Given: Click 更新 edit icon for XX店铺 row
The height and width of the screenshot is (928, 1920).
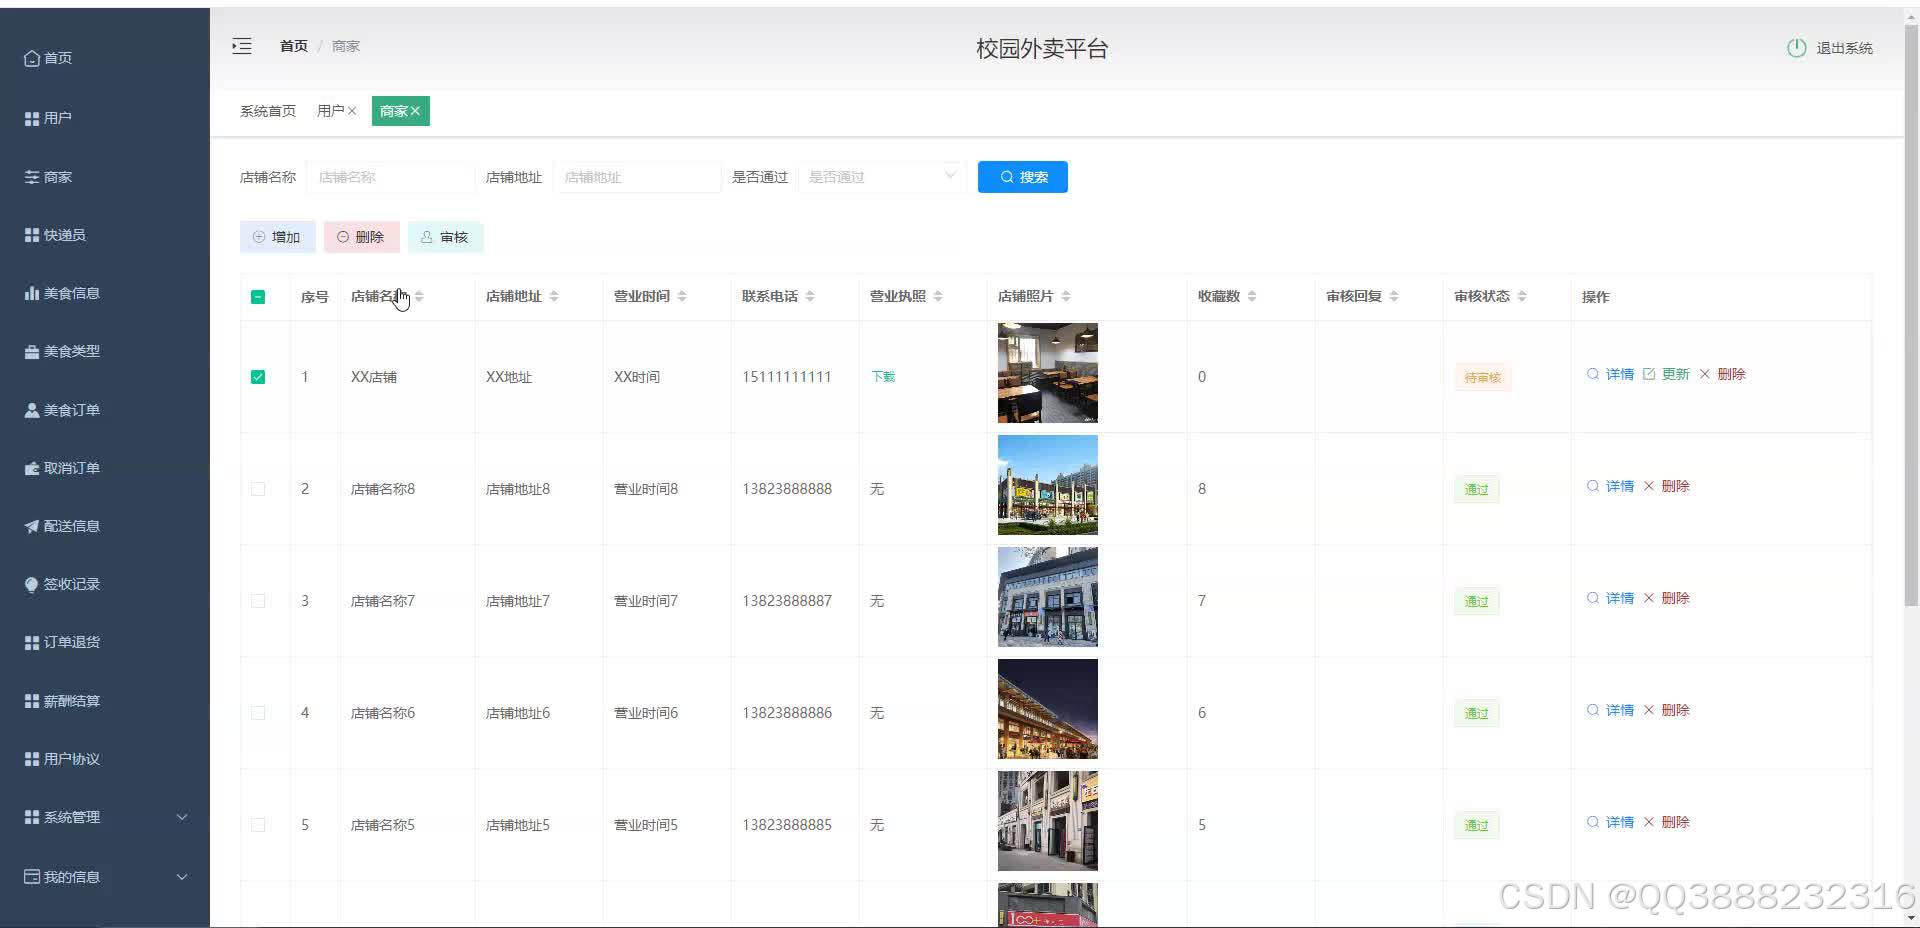Looking at the screenshot, I should coord(1649,374).
